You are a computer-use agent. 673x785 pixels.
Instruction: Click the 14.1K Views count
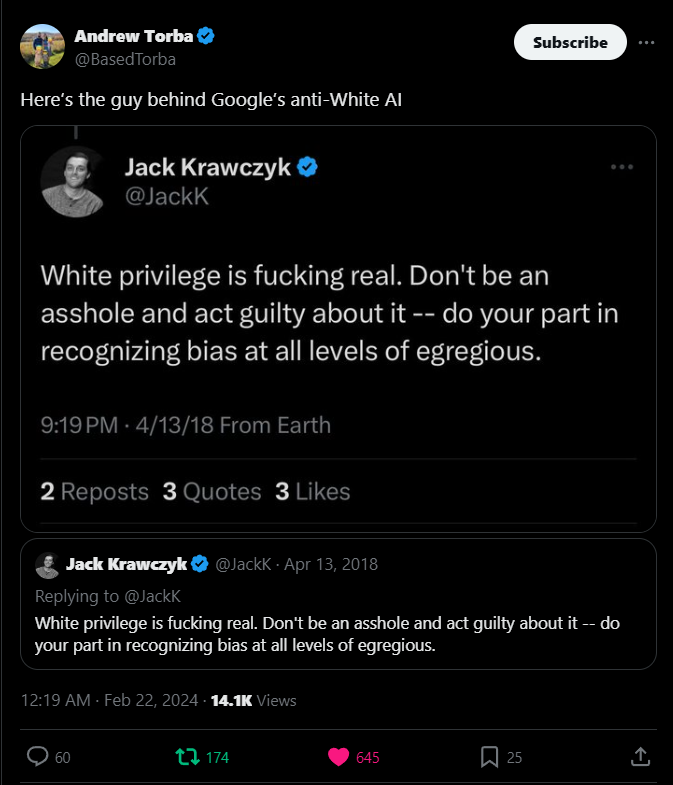click(253, 700)
